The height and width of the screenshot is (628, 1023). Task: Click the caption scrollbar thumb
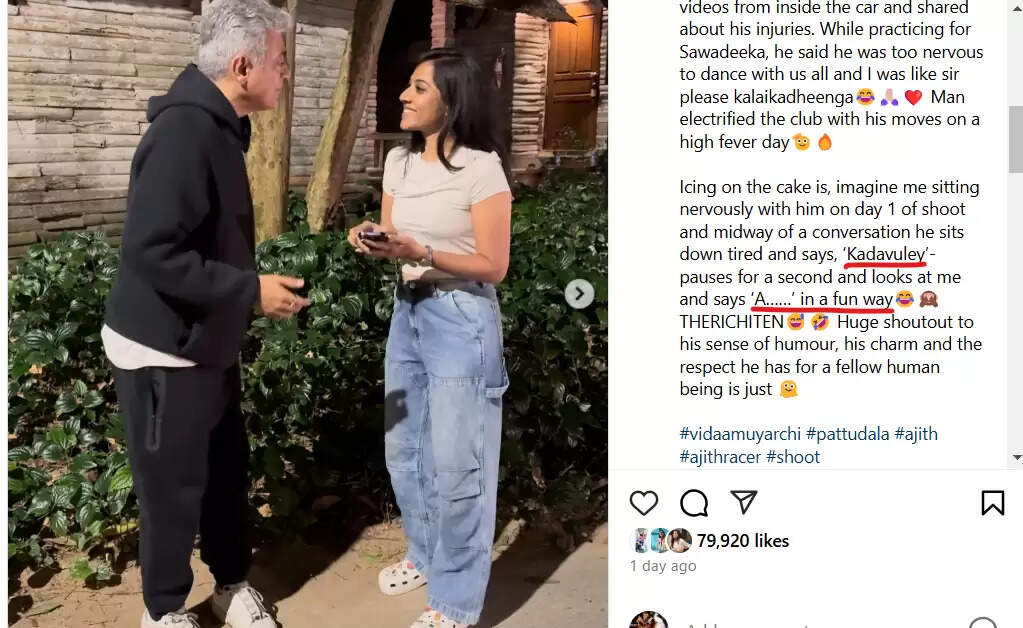pyautogui.click(x=1016, y=139)
